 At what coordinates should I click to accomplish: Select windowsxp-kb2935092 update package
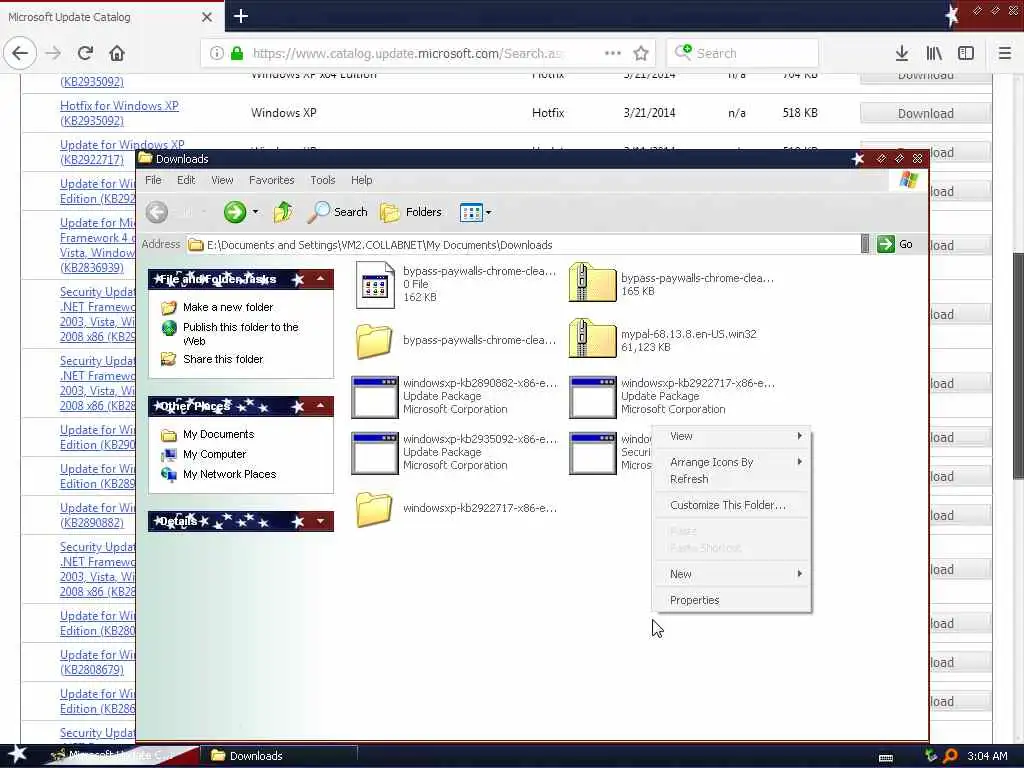pos(455,452)
